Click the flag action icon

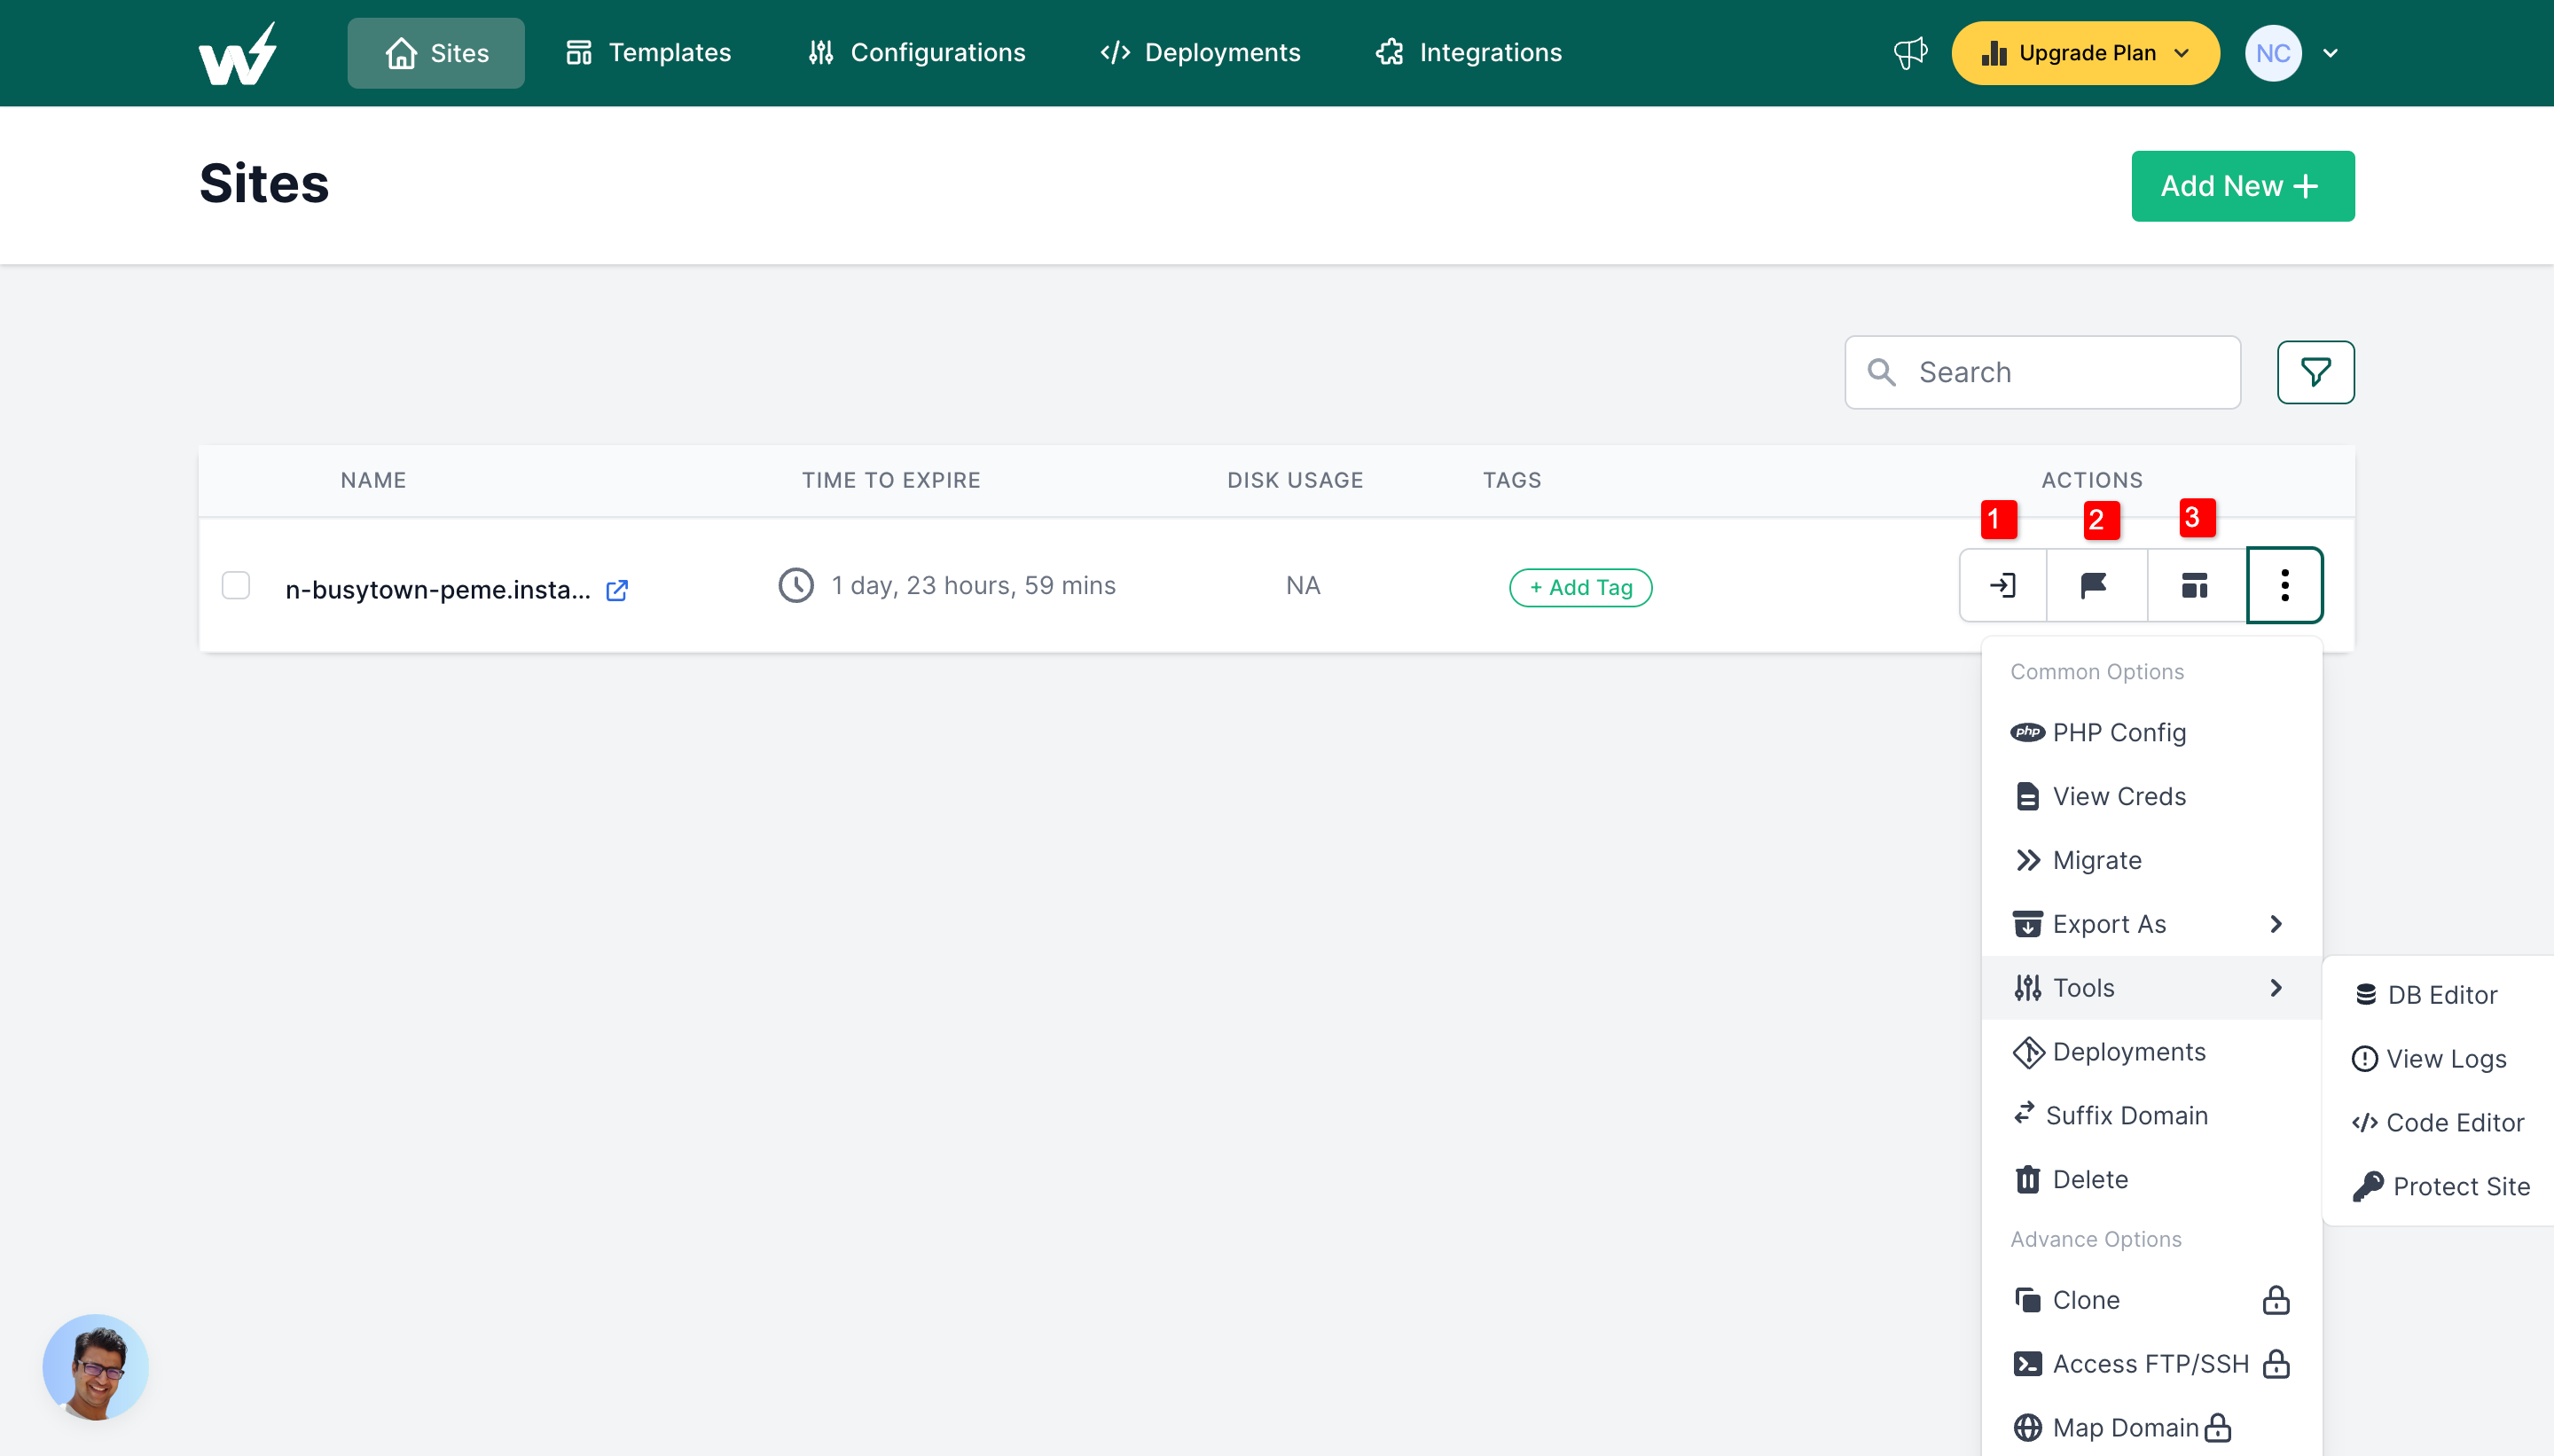[x=2096, y=585]
